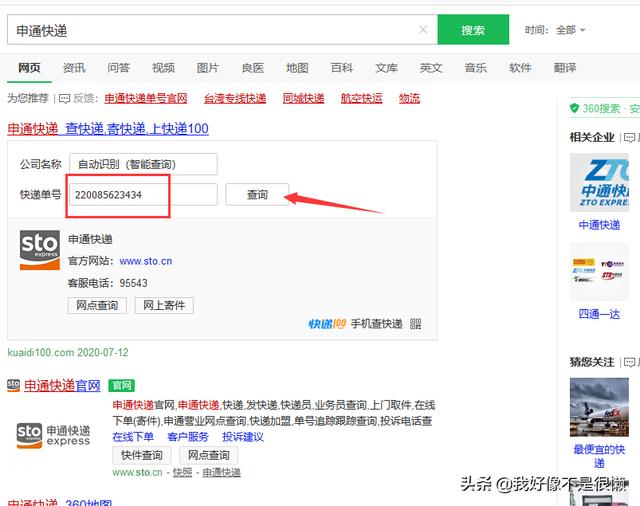This screenshot has height=506, width=640.
Task: Open the 问答 tab
Action: (118, 68)
